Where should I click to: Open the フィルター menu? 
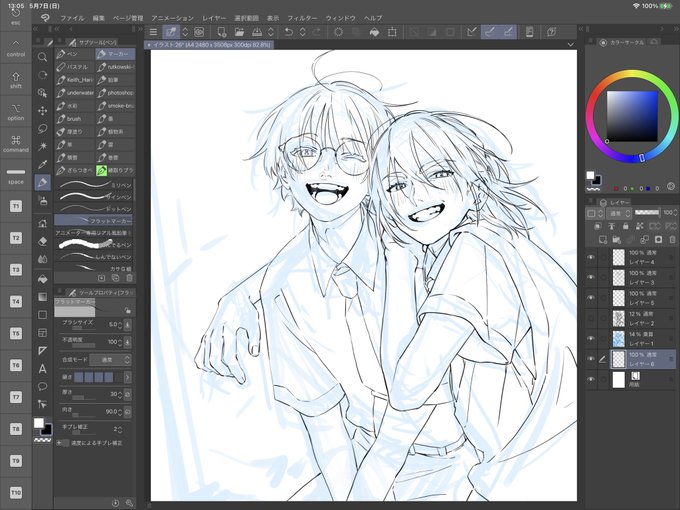302,18
